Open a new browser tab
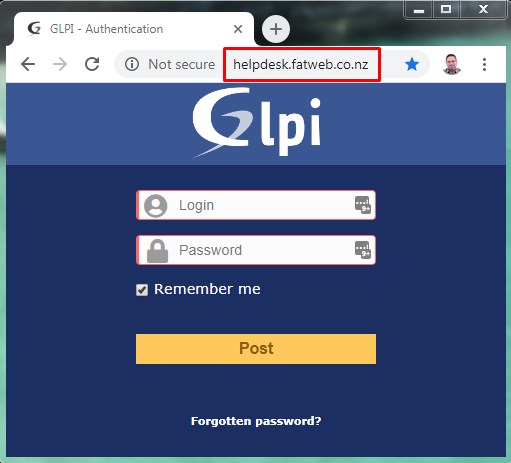This screenshot has height=463, width=511. pyautogui.click(x=276, y=29)
